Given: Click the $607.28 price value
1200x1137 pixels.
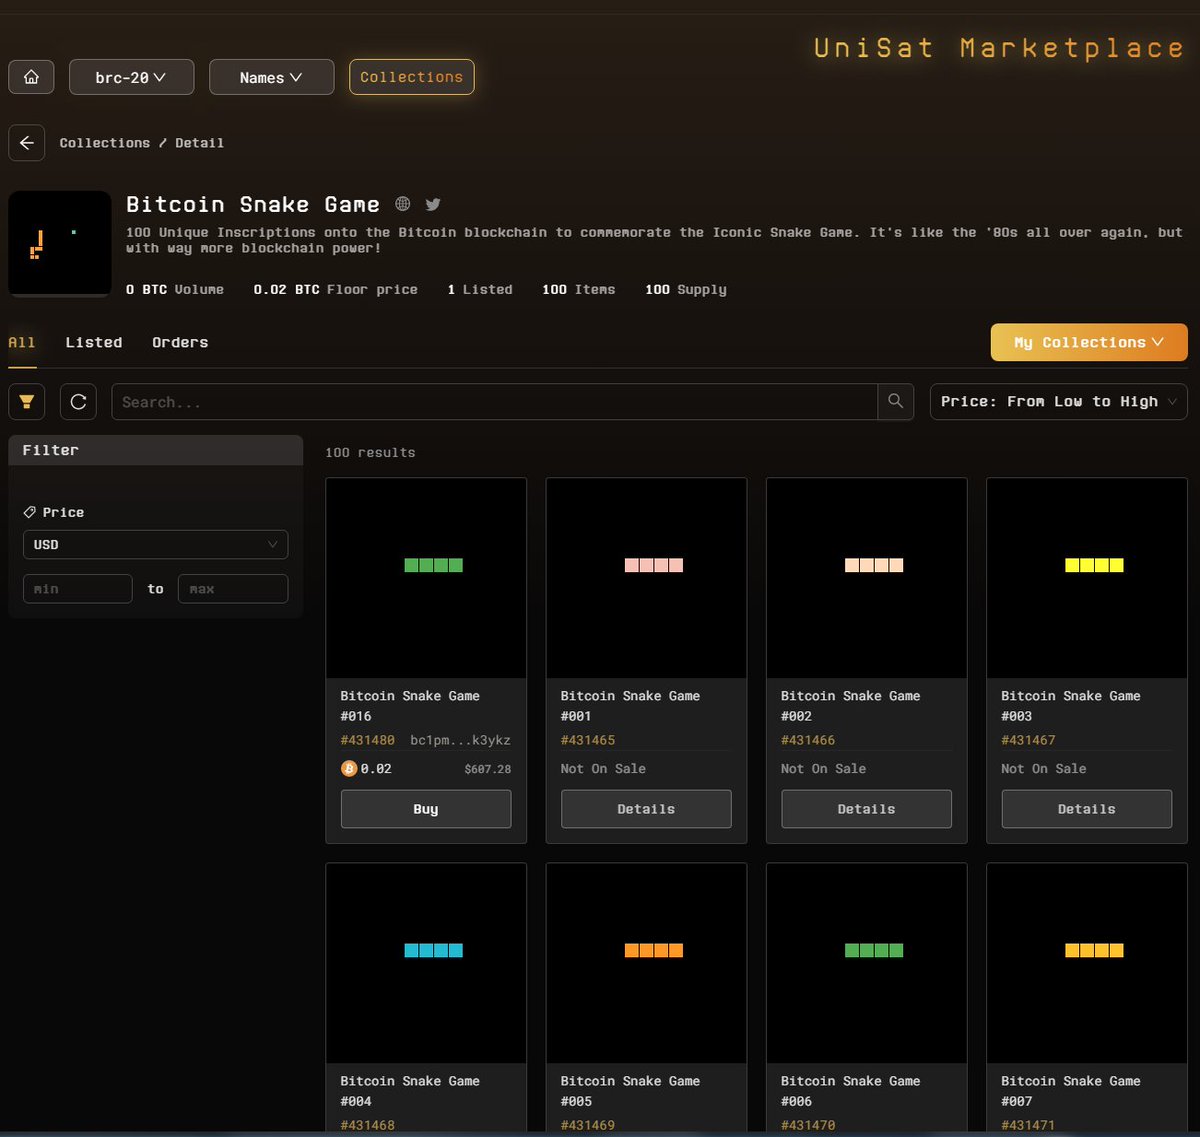Looking at the screenshot, I should tap(488, 769).
